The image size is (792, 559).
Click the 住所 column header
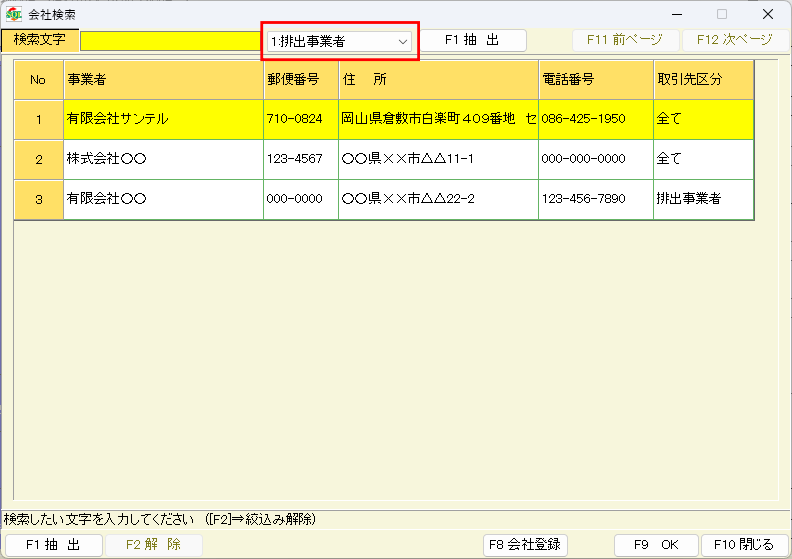click(438, 79)
